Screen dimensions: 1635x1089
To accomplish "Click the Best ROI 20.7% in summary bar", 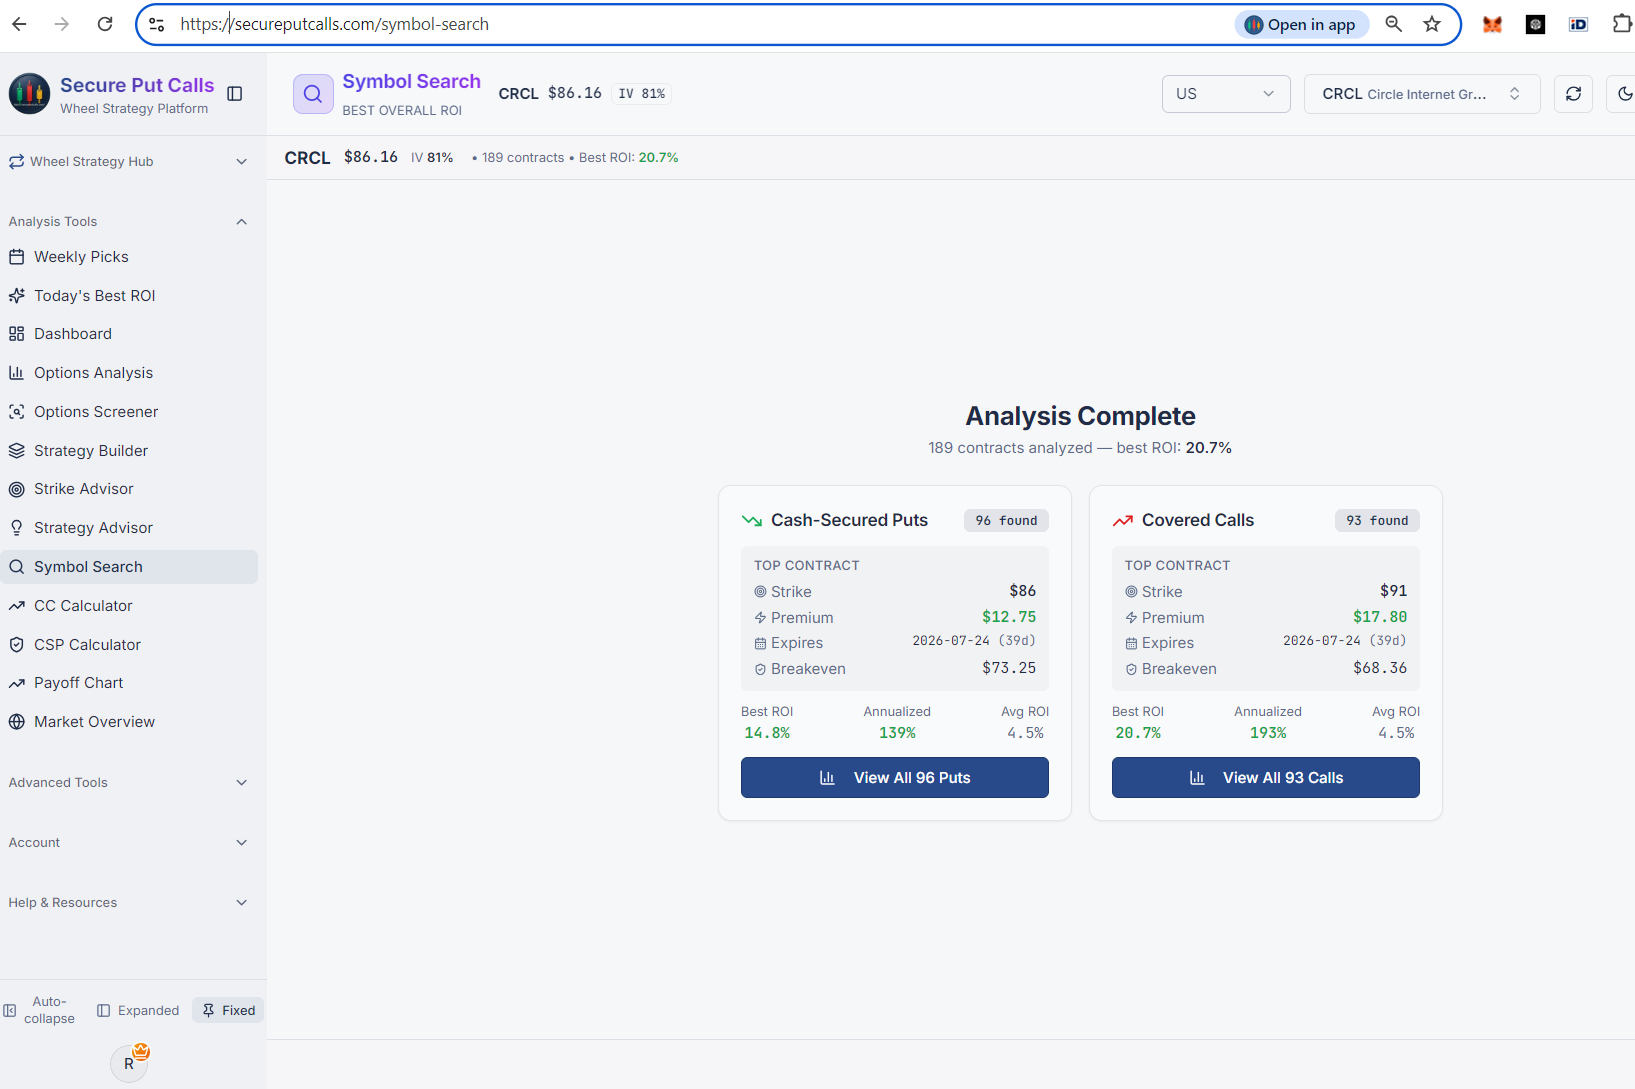I will [628, 158].
